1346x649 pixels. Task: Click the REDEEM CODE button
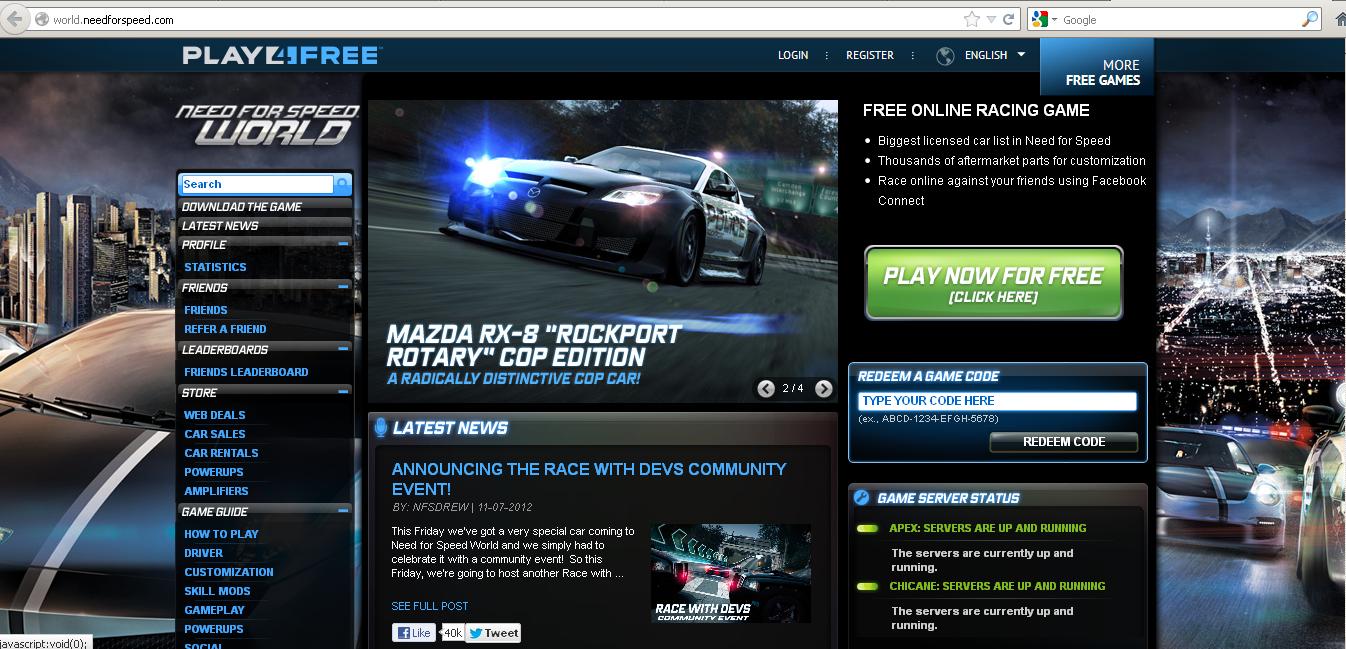click(x=1063, y=442)
